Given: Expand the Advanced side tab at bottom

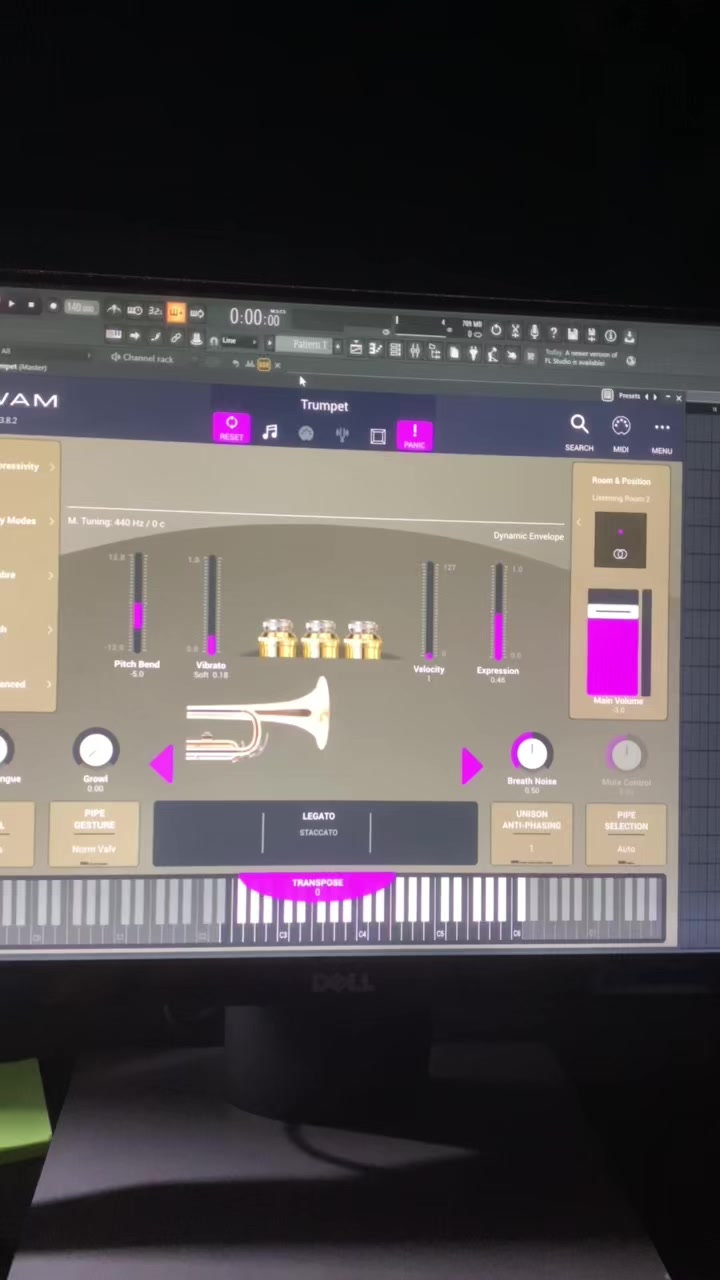Looking at the screenshot, I should (x=26, y=684).
